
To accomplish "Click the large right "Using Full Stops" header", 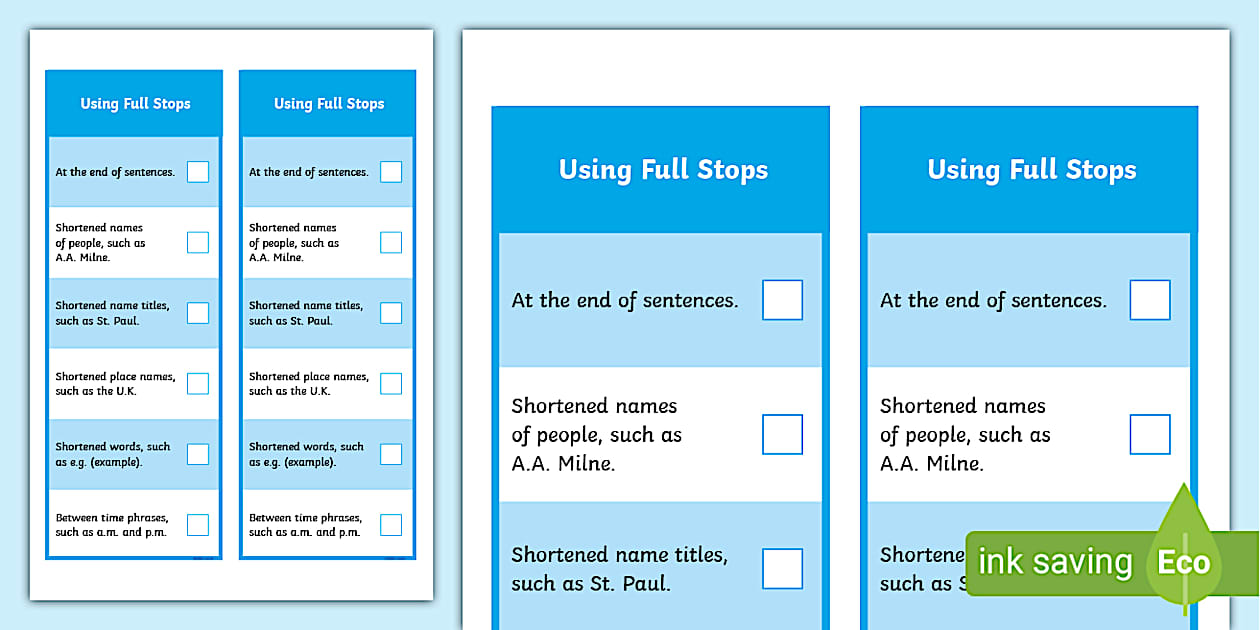I will tap(1031, 170).
